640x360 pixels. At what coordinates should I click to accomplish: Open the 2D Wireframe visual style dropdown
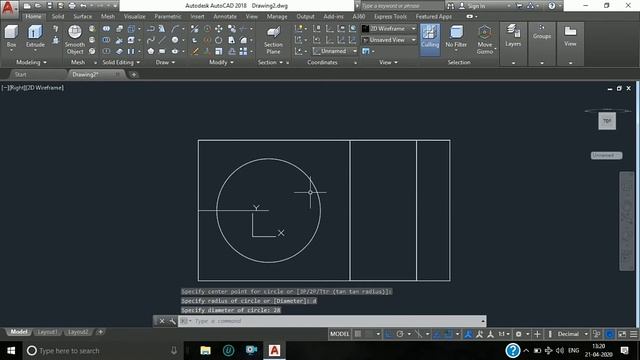(x=389, y=29)
